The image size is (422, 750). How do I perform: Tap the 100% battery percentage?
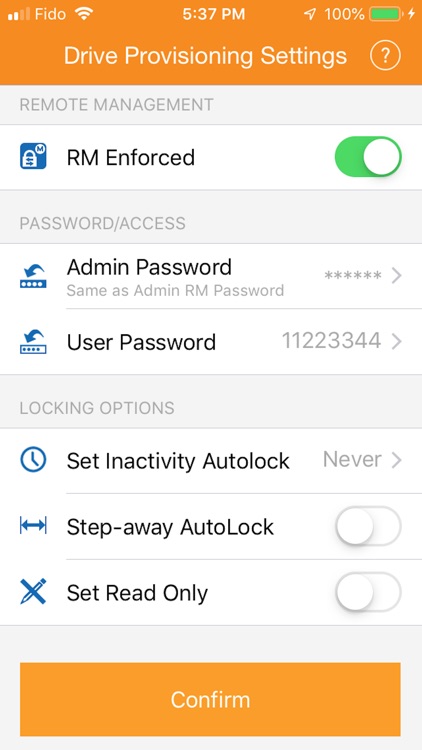point(344,14)
